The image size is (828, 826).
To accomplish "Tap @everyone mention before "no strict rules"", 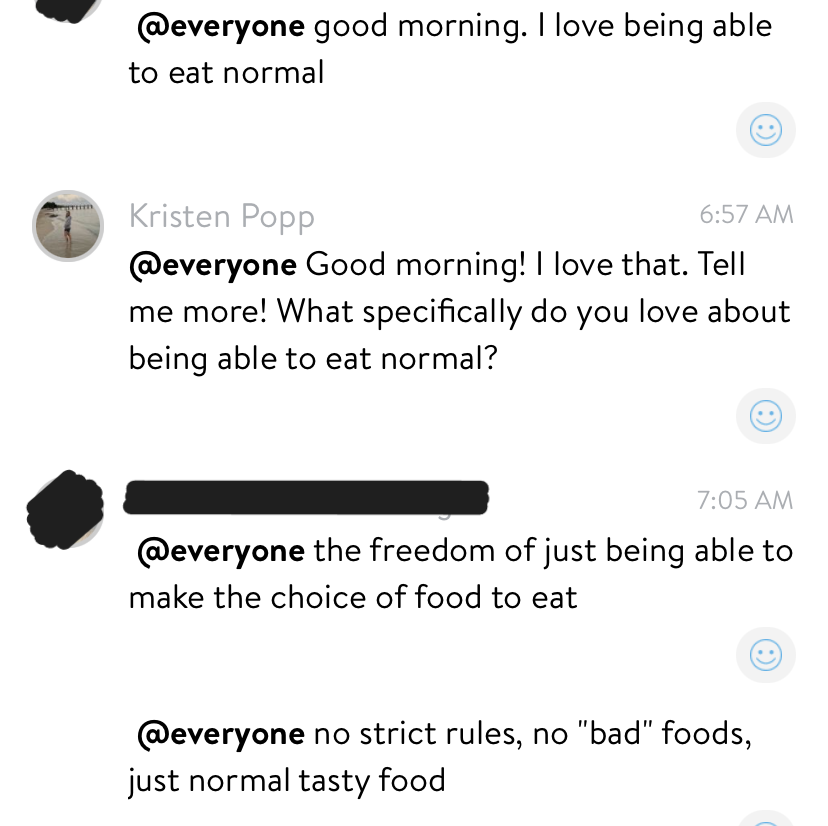I will coord(221,734).
